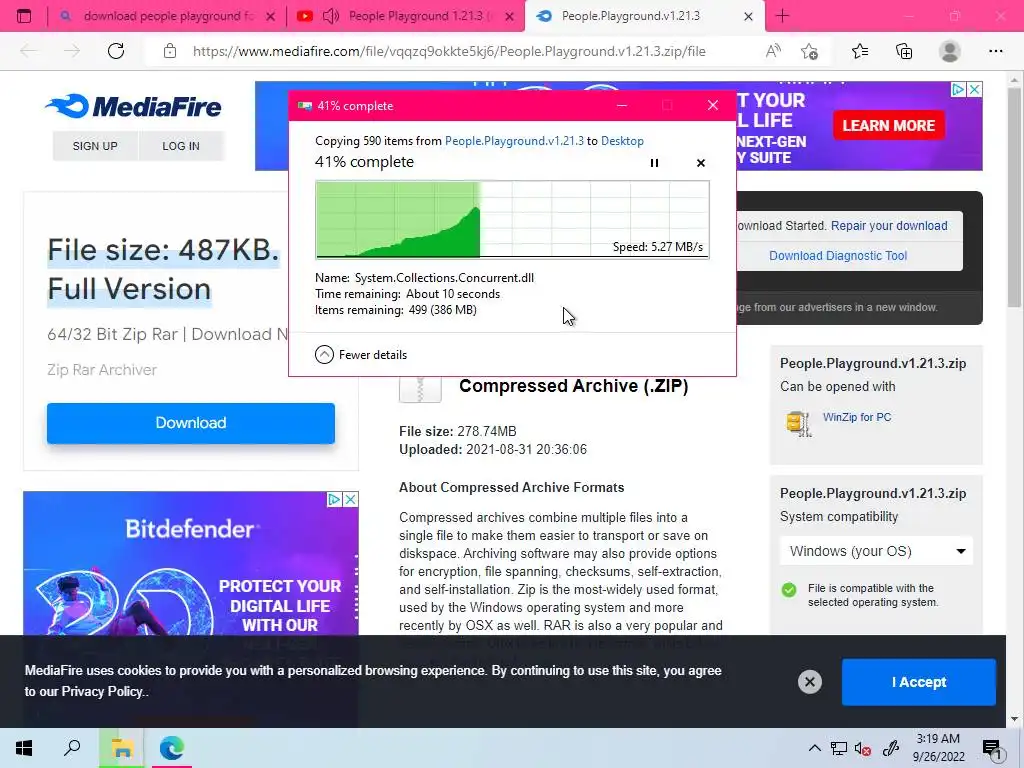
Task: Click 'About Compressed Archive Formats' heading
Action: 511,487
